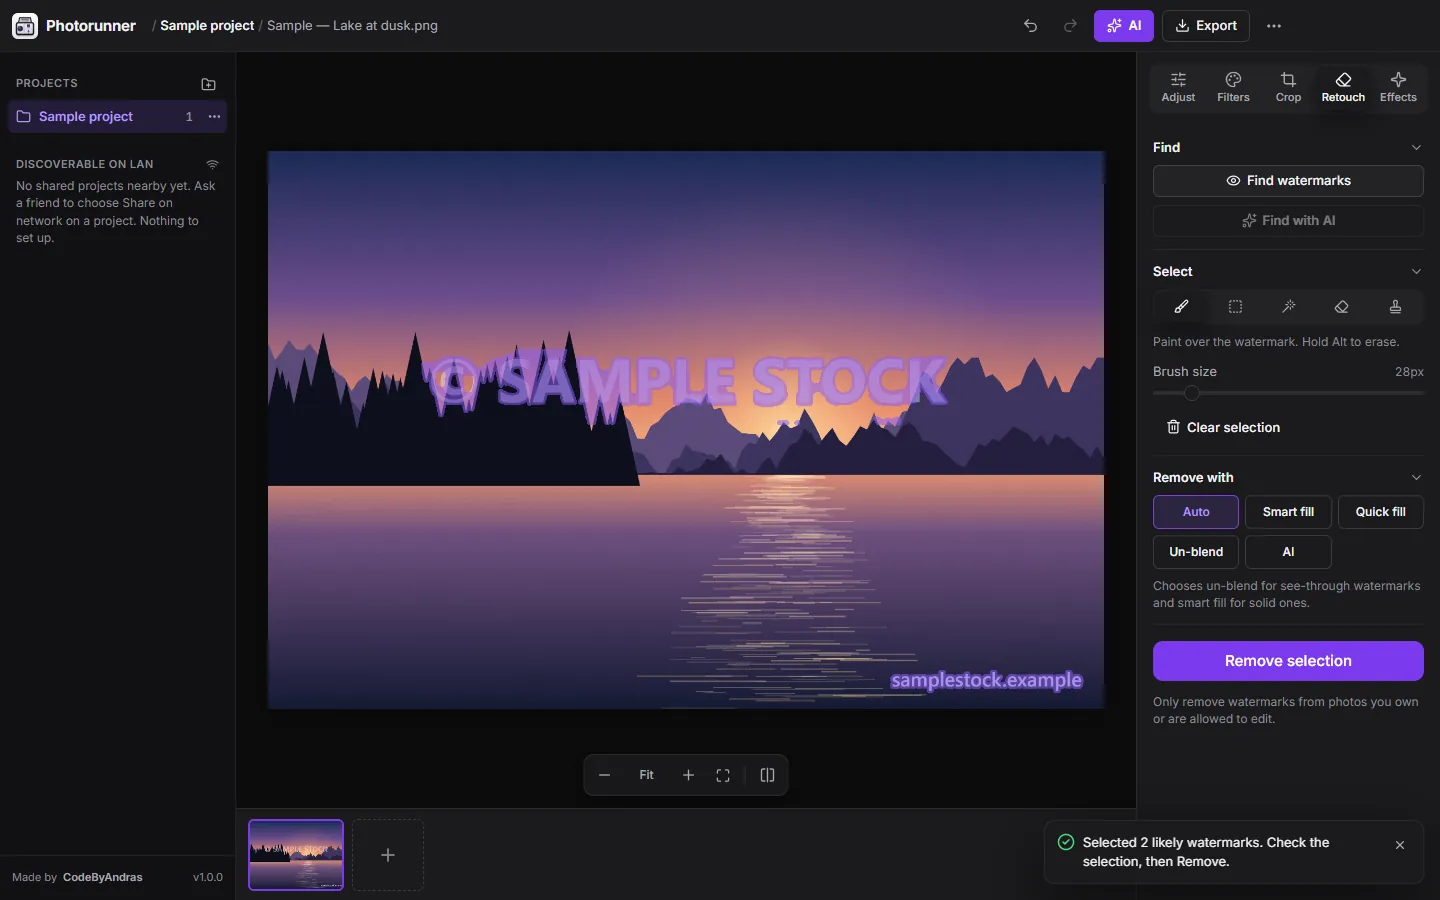Select the magic wand tool
The width and height of the screenshot is (1440, 900).
(x=1288, y=307)
